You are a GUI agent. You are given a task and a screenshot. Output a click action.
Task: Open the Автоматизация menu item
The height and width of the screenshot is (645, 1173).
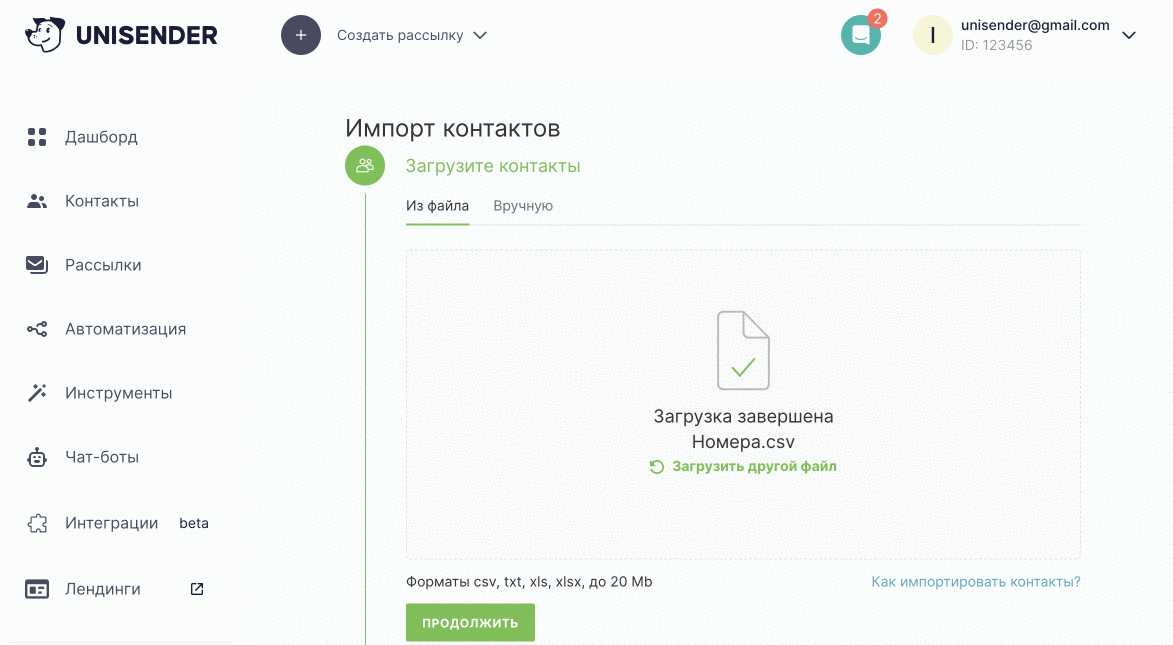pyautogui.click(x=126, y=329)
